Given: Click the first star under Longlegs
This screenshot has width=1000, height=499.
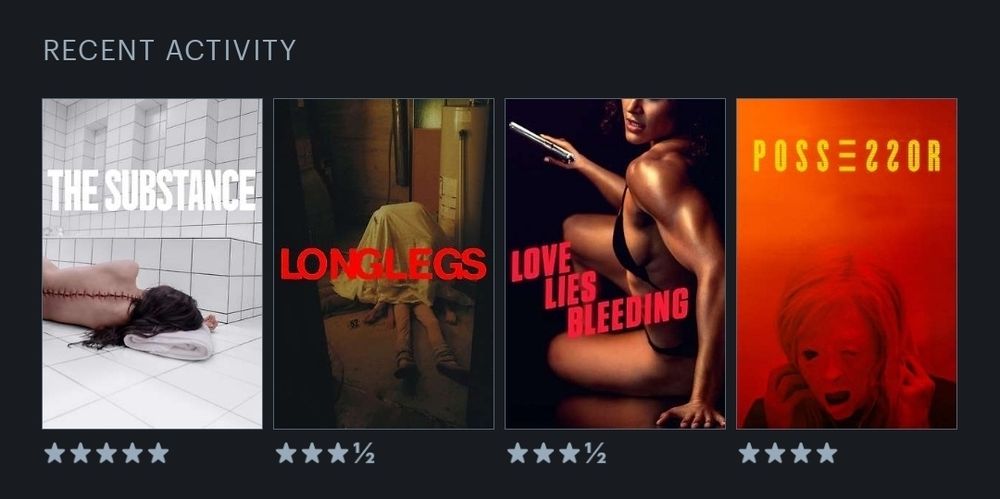Looking at the screenshot, I should click(x=286, y=453).
